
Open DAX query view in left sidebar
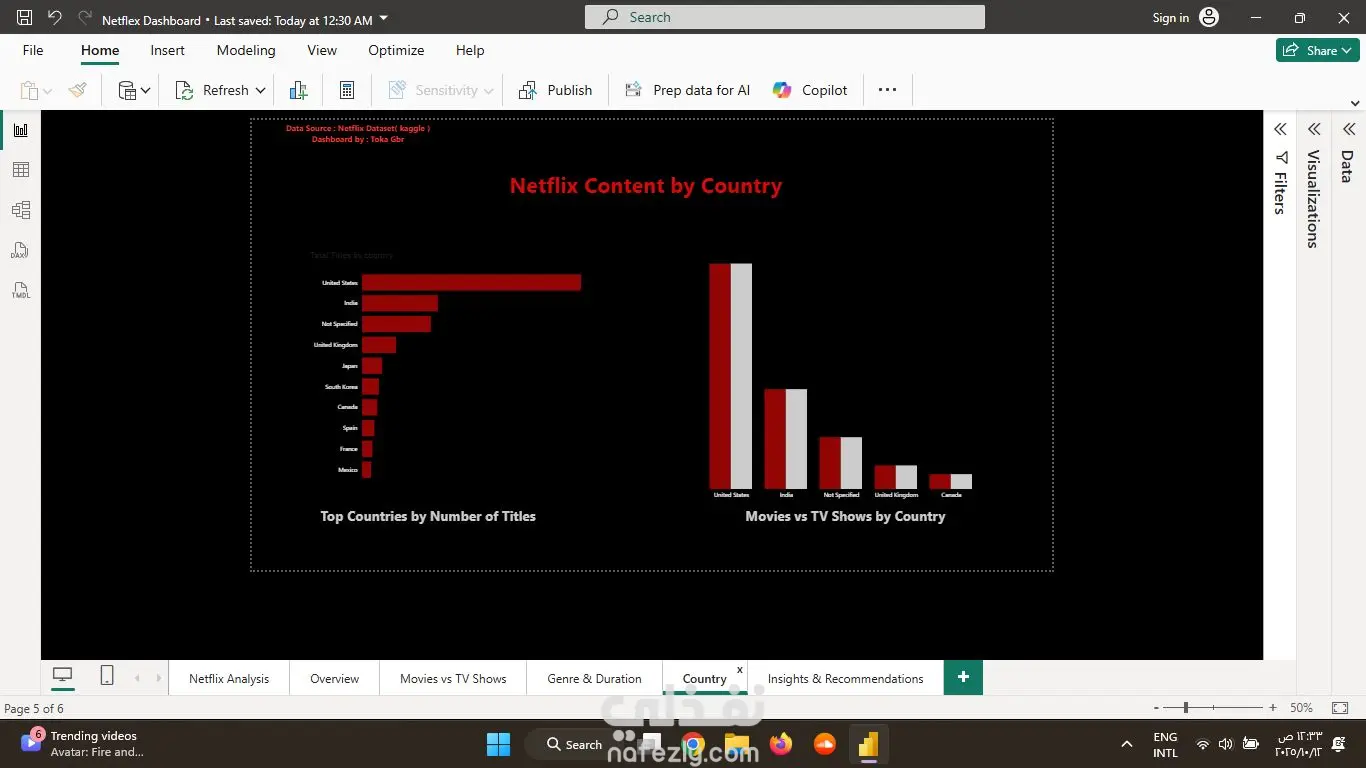click(20, 250)
